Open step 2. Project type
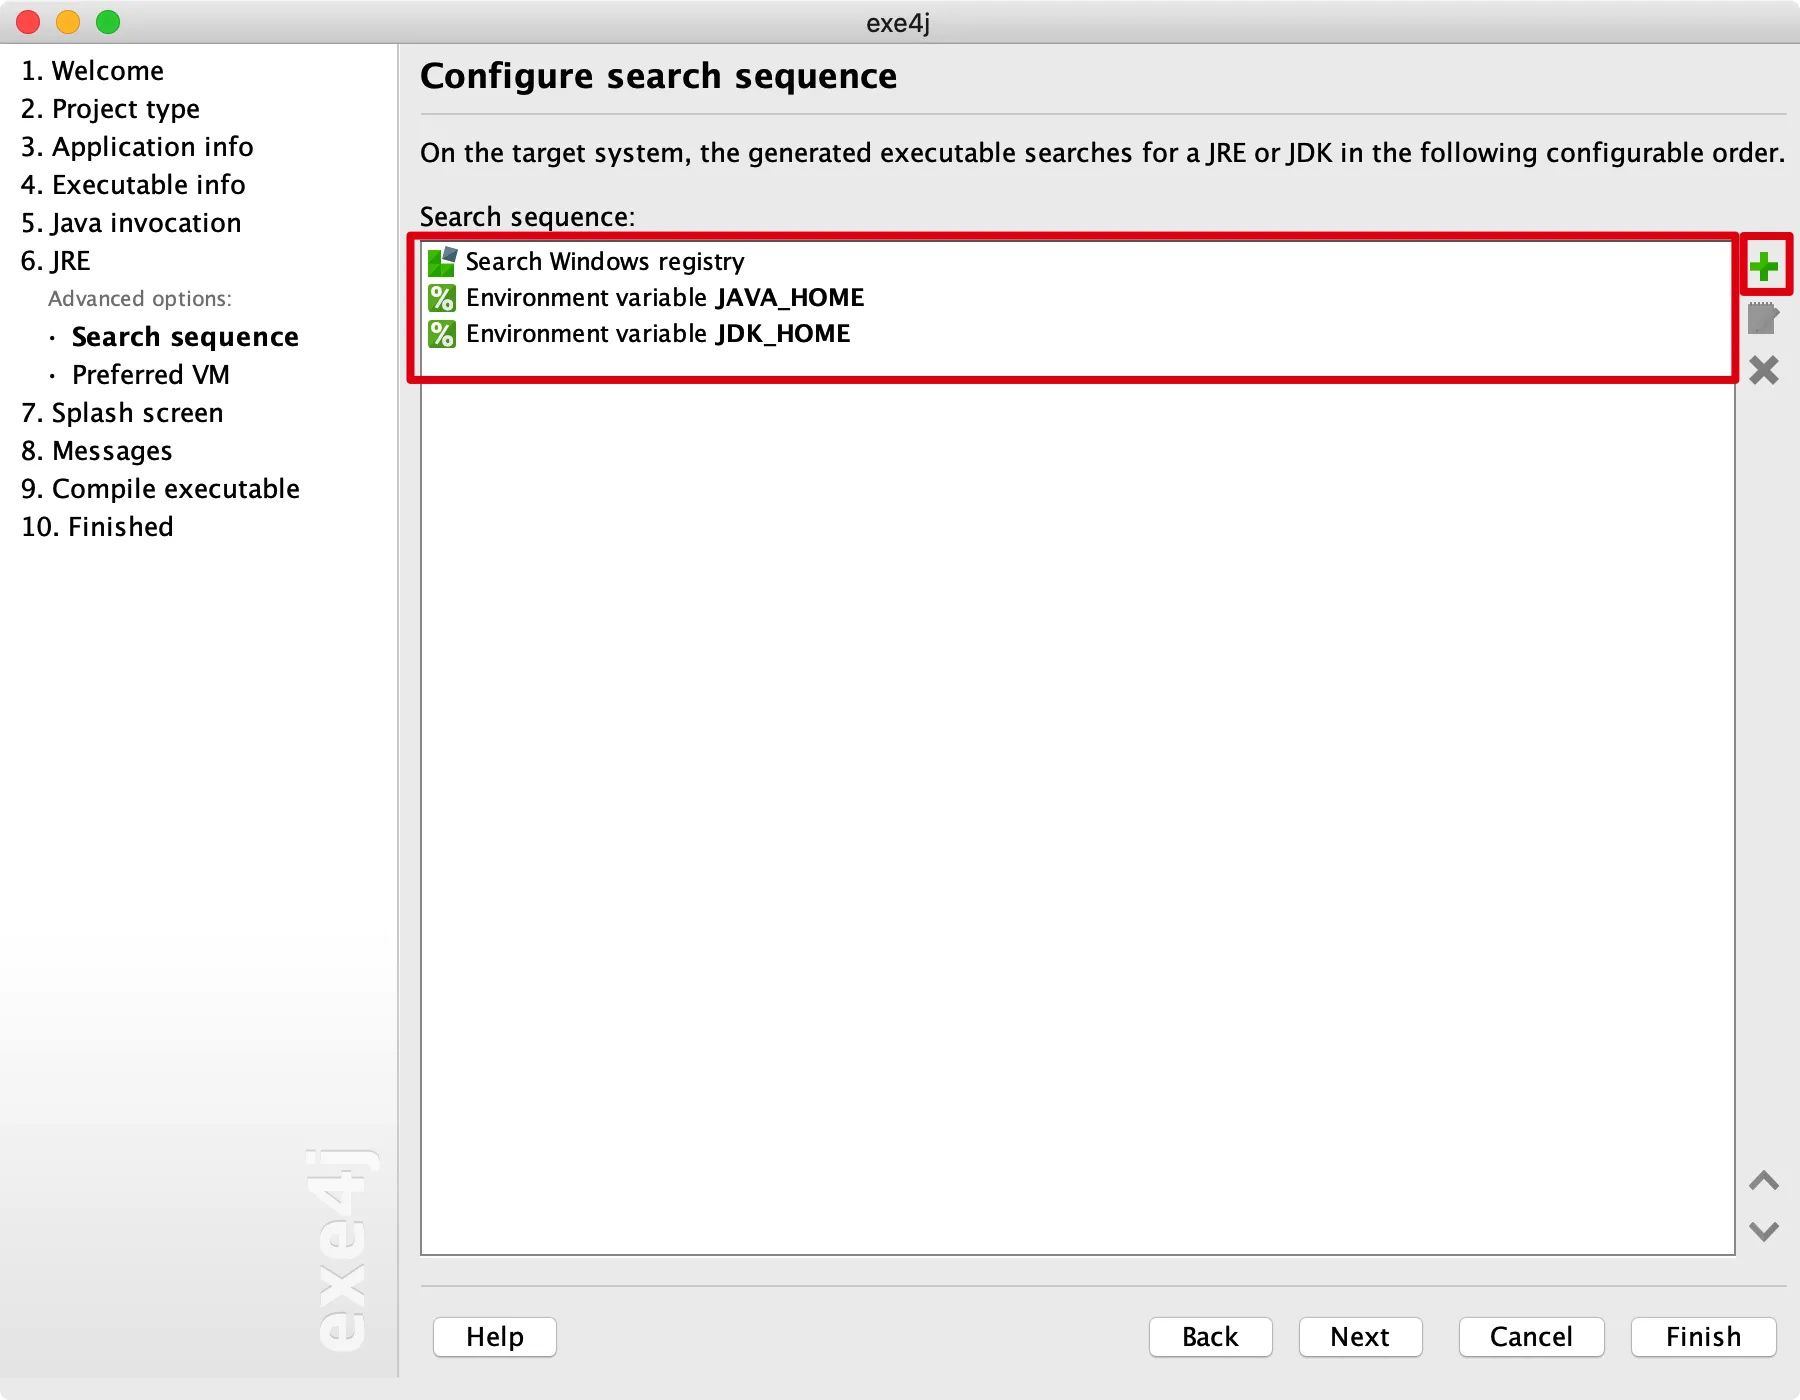The height and width of the screenshot is (1400, 1800). tap(110, 109)
